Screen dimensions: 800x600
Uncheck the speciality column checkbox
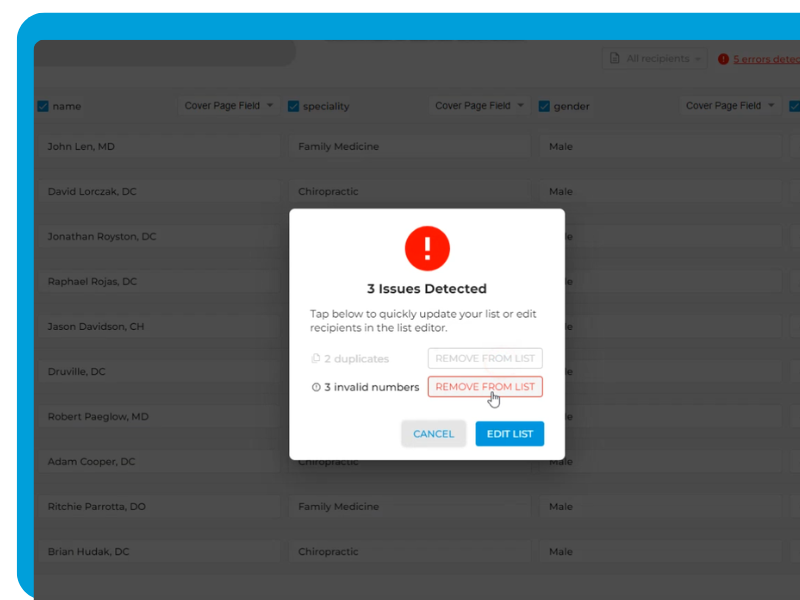click(x=293, y=106)
